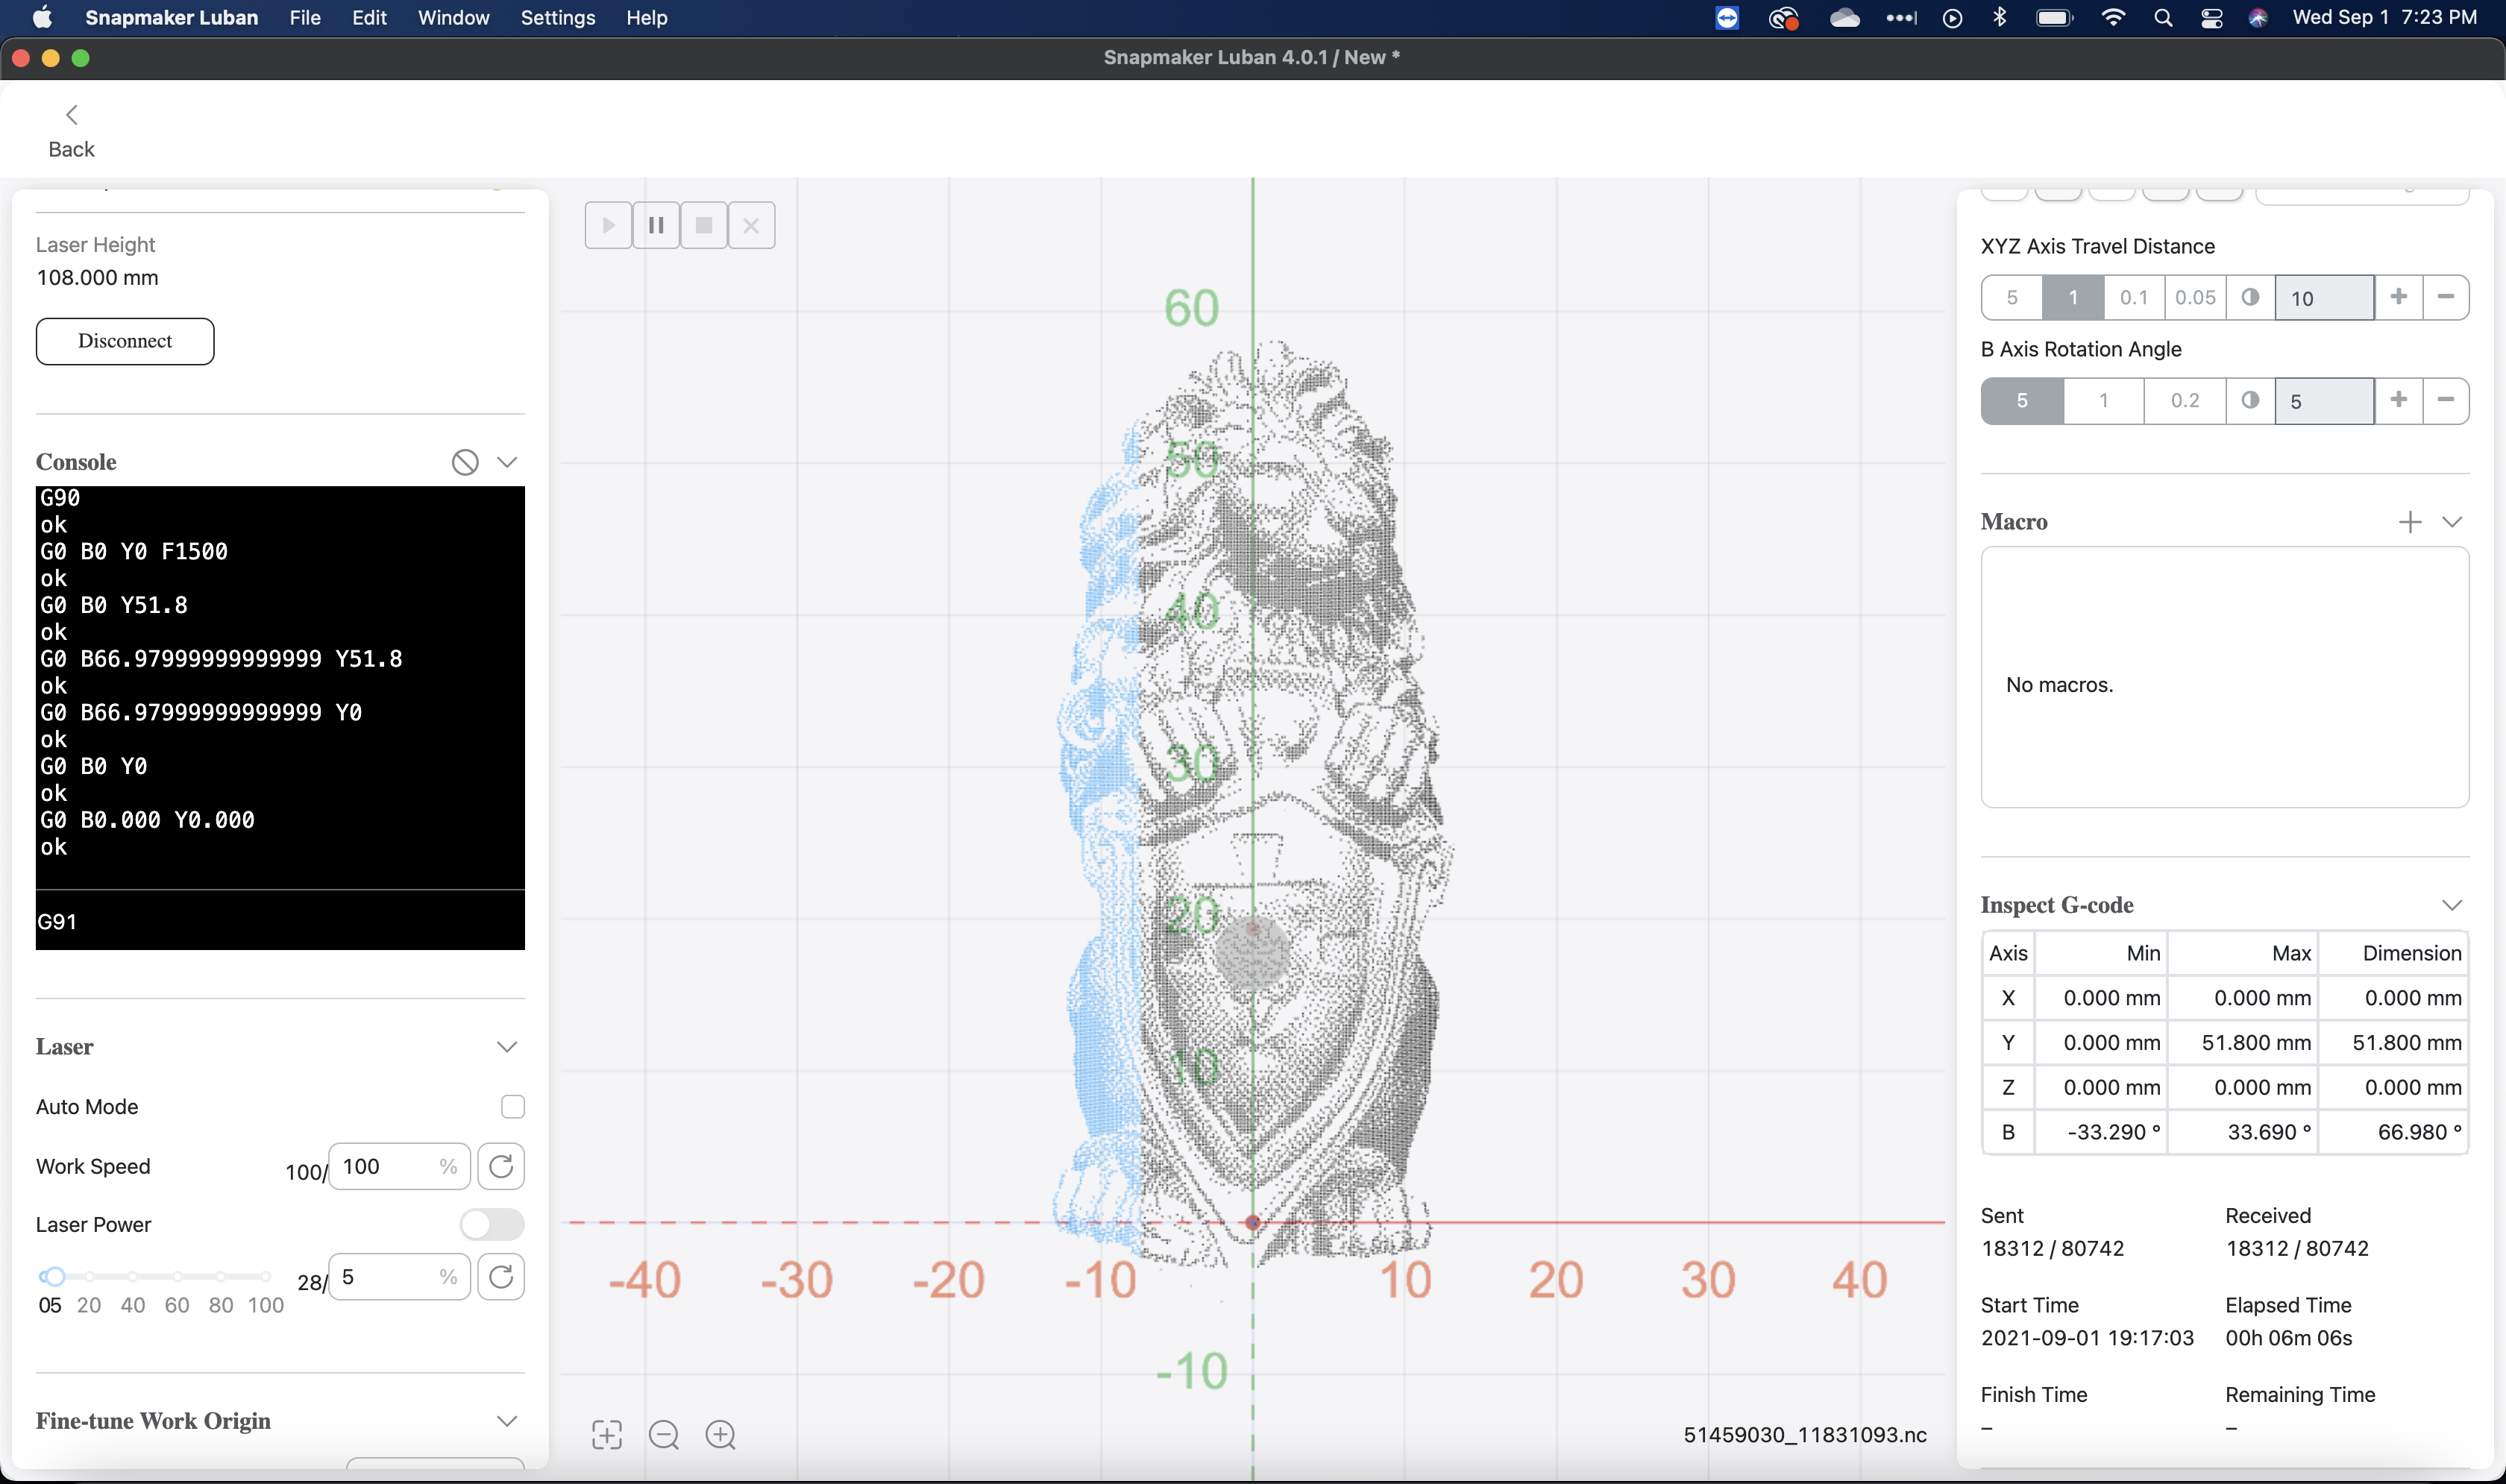Open the Settings menu

coord(557,17)
